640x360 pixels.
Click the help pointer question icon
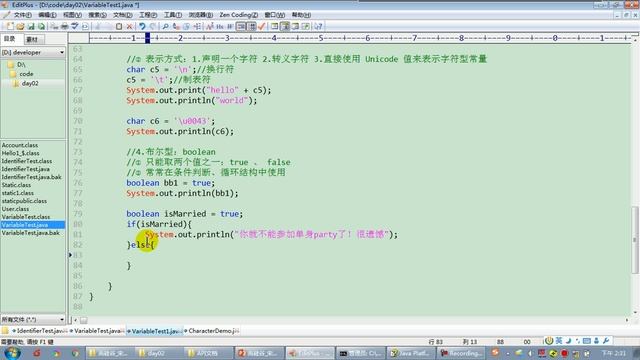(x=318, y=27)
